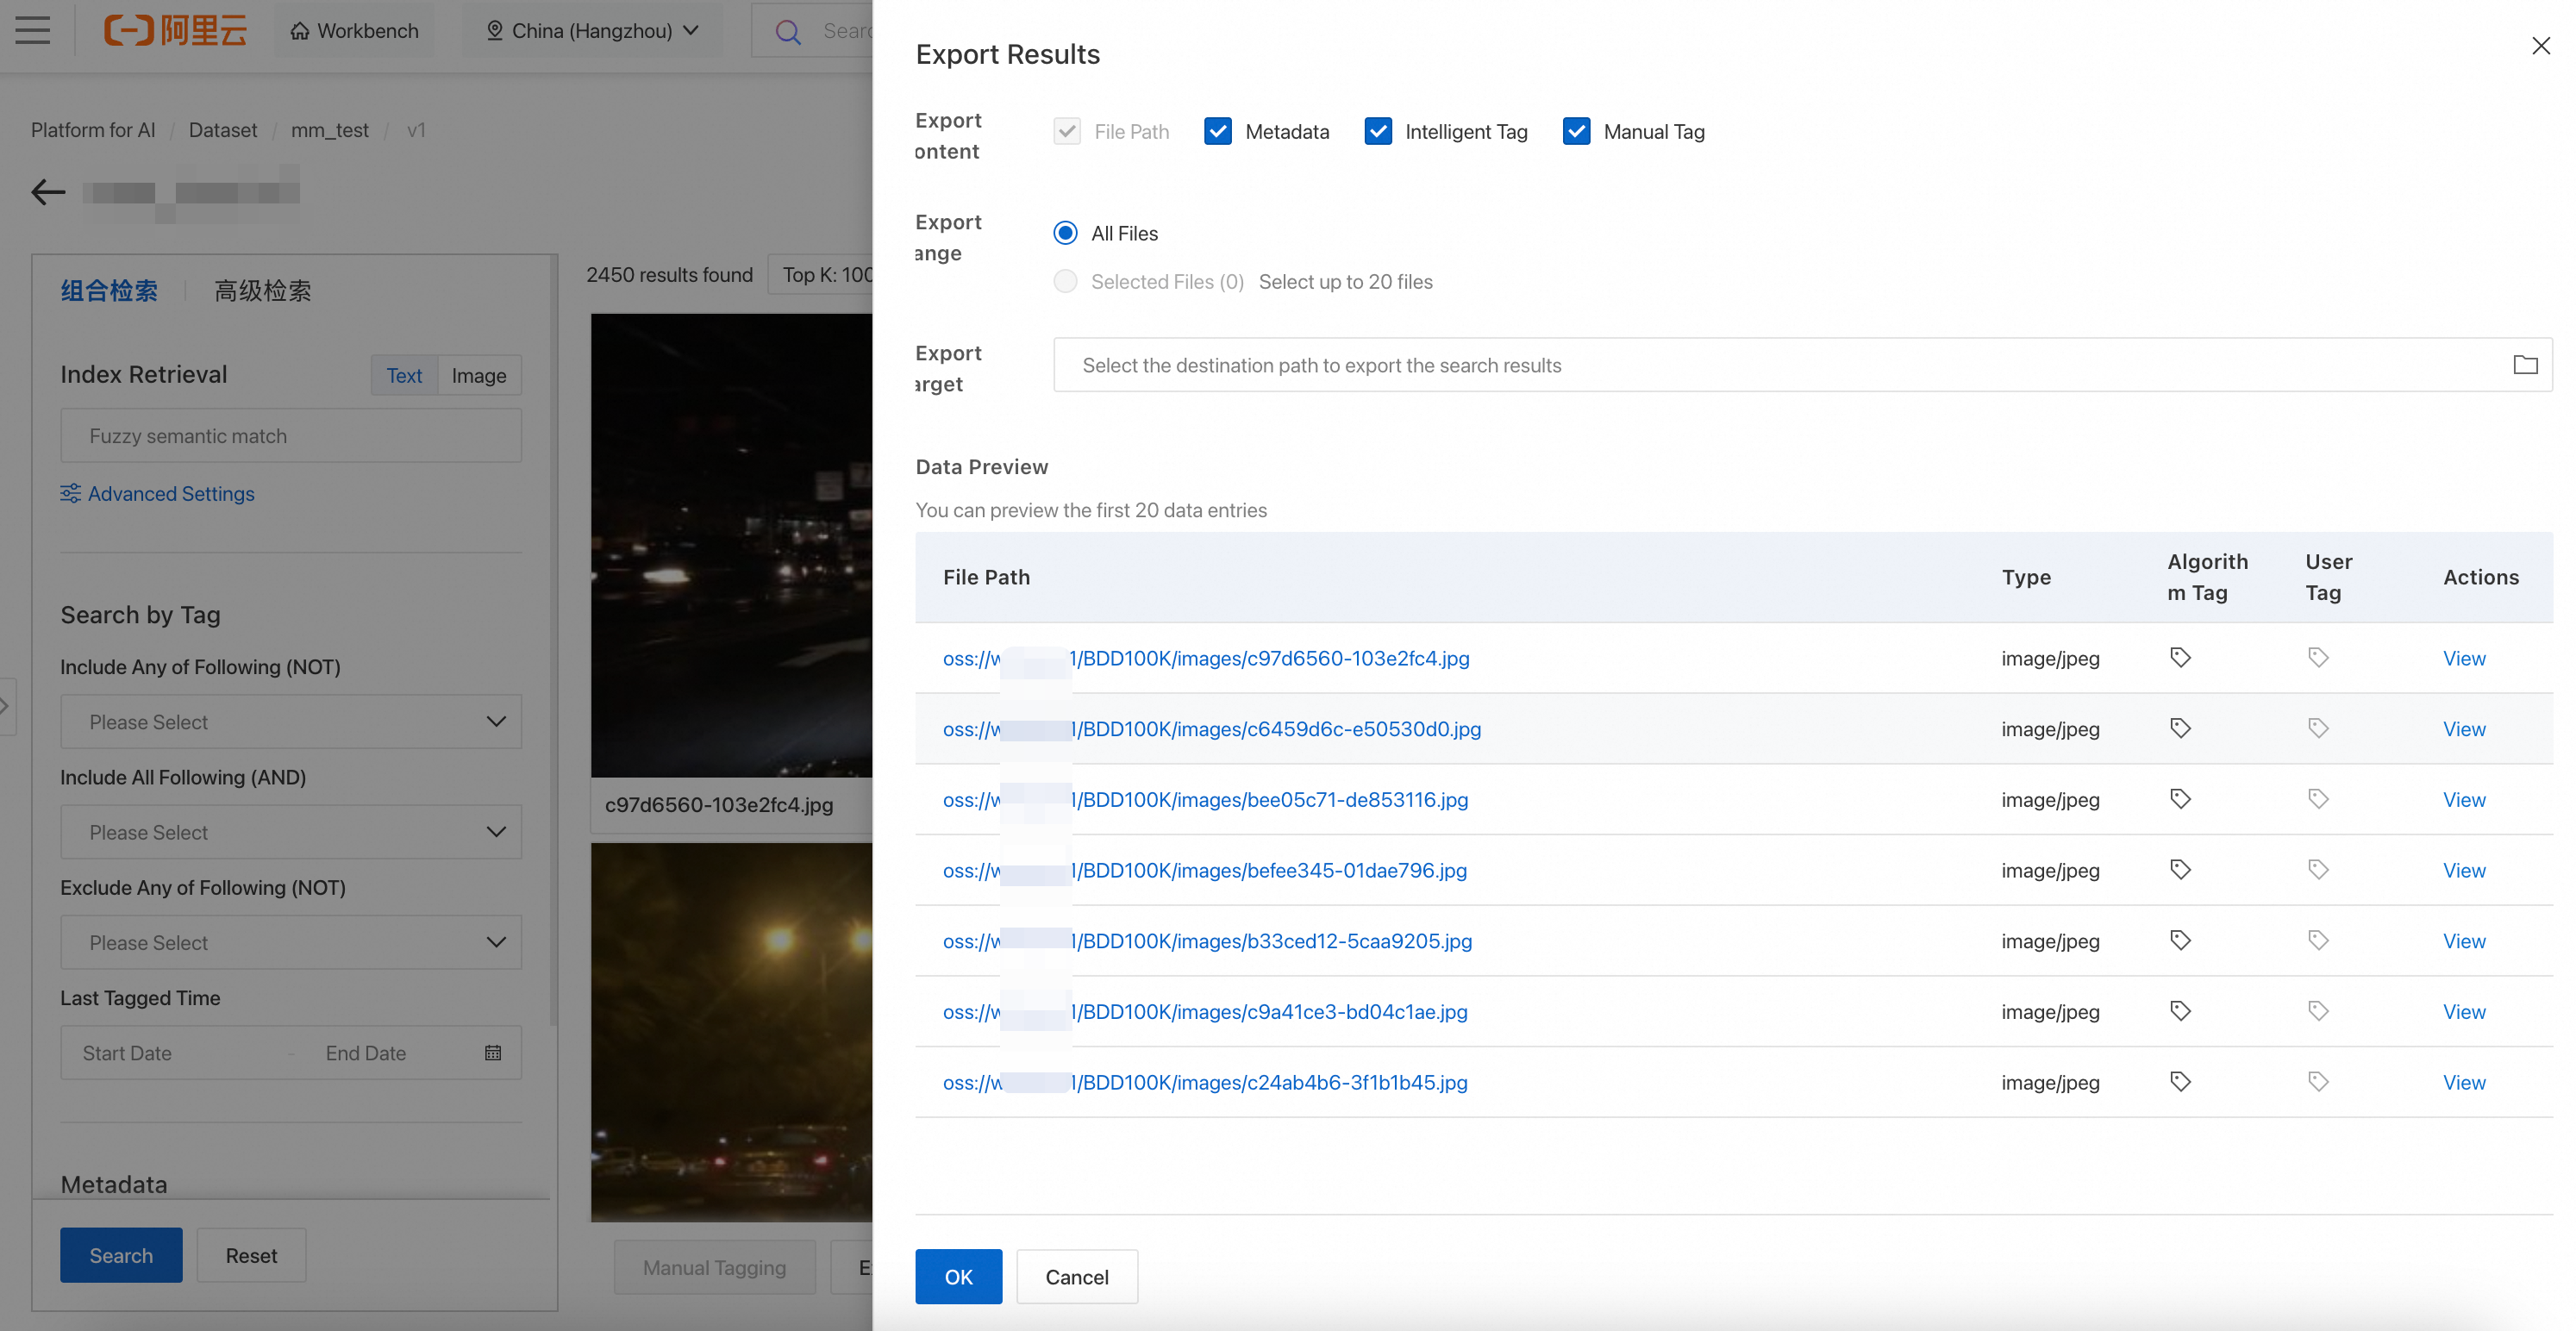Click the back arrow beside dataset name

(48, 191)
